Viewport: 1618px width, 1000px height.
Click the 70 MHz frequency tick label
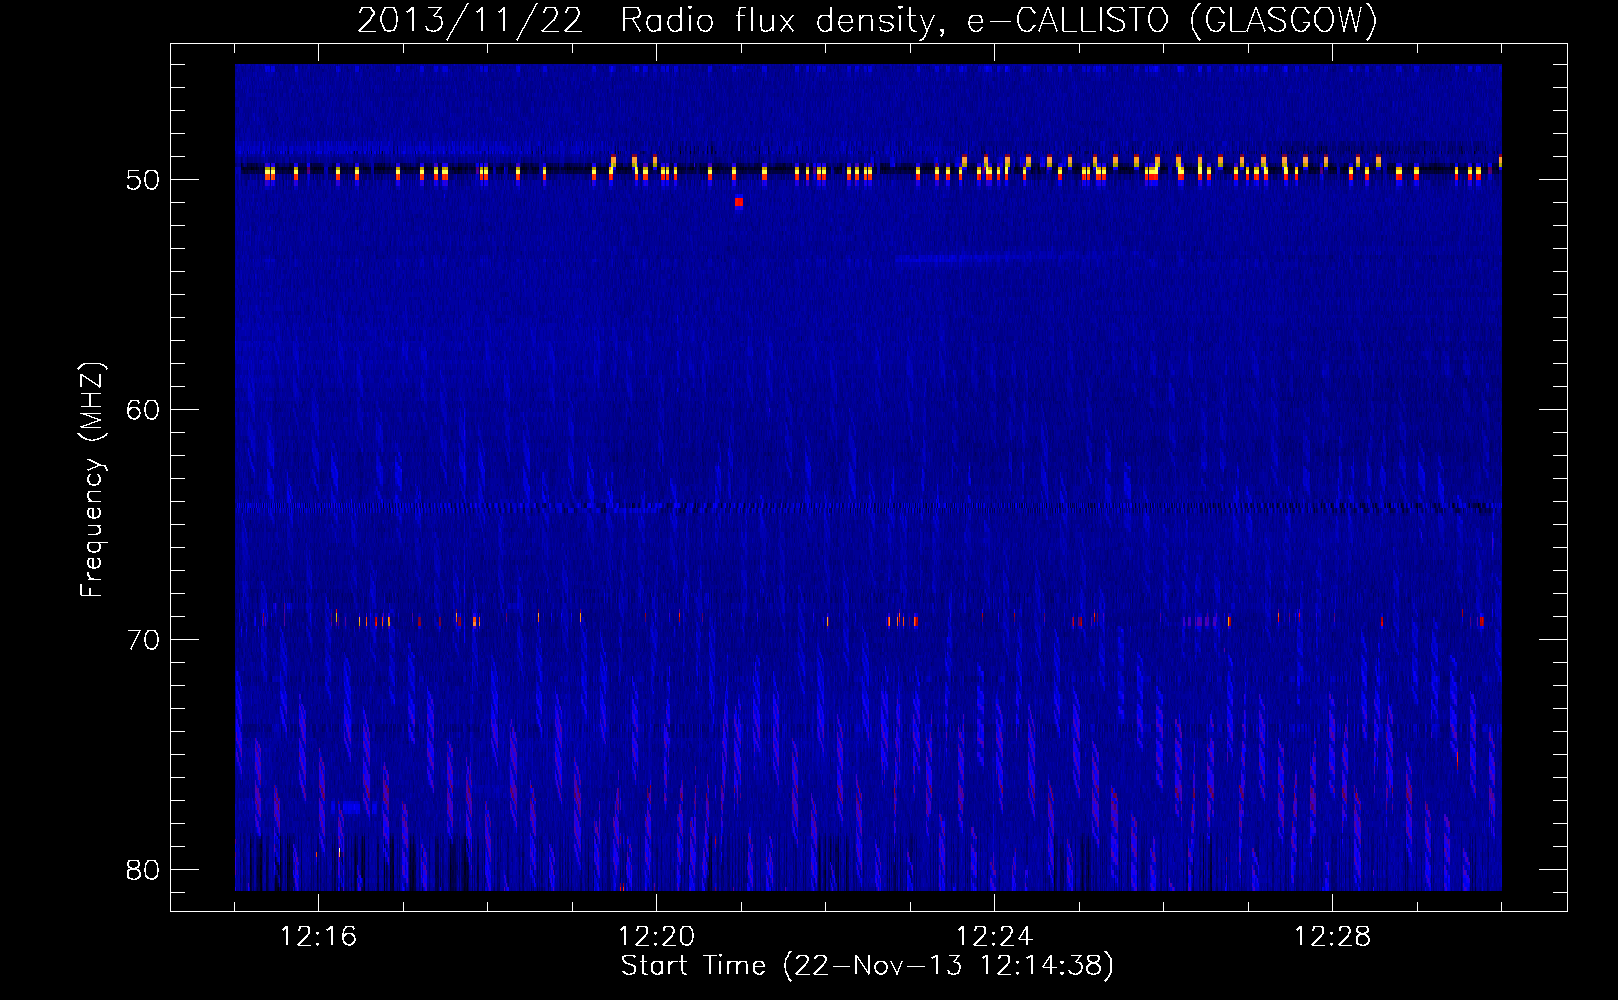(x=143, y=640)
